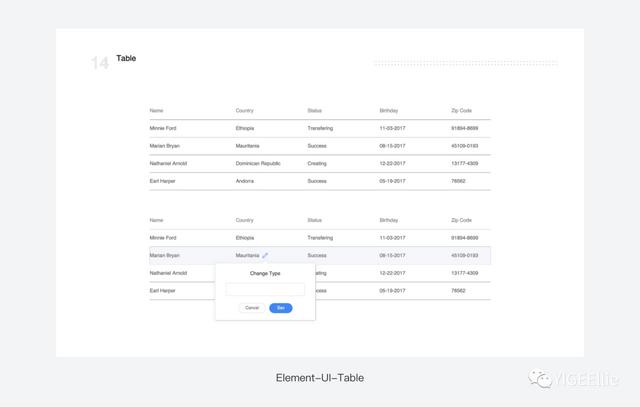Click the text field in Change Type popup
Screen dimensions: 640x407
point(265,289)
